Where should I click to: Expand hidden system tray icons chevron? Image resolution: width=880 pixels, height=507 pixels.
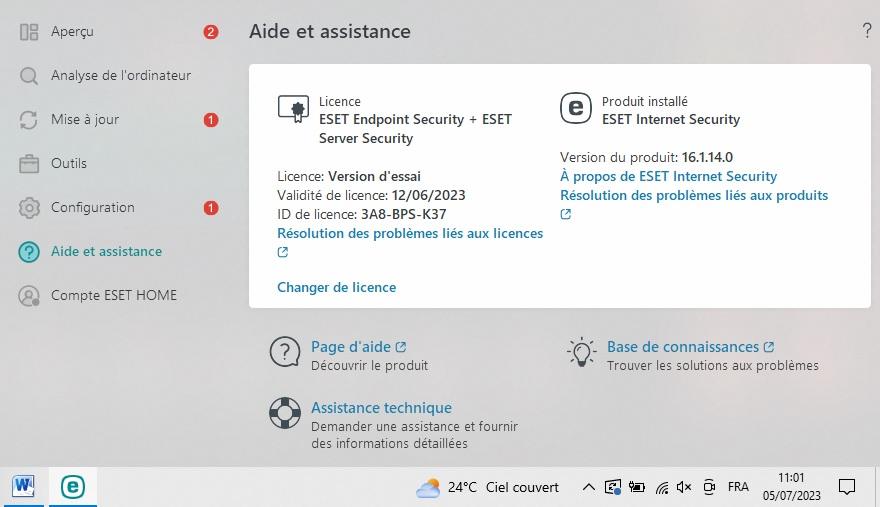point(588,487)
